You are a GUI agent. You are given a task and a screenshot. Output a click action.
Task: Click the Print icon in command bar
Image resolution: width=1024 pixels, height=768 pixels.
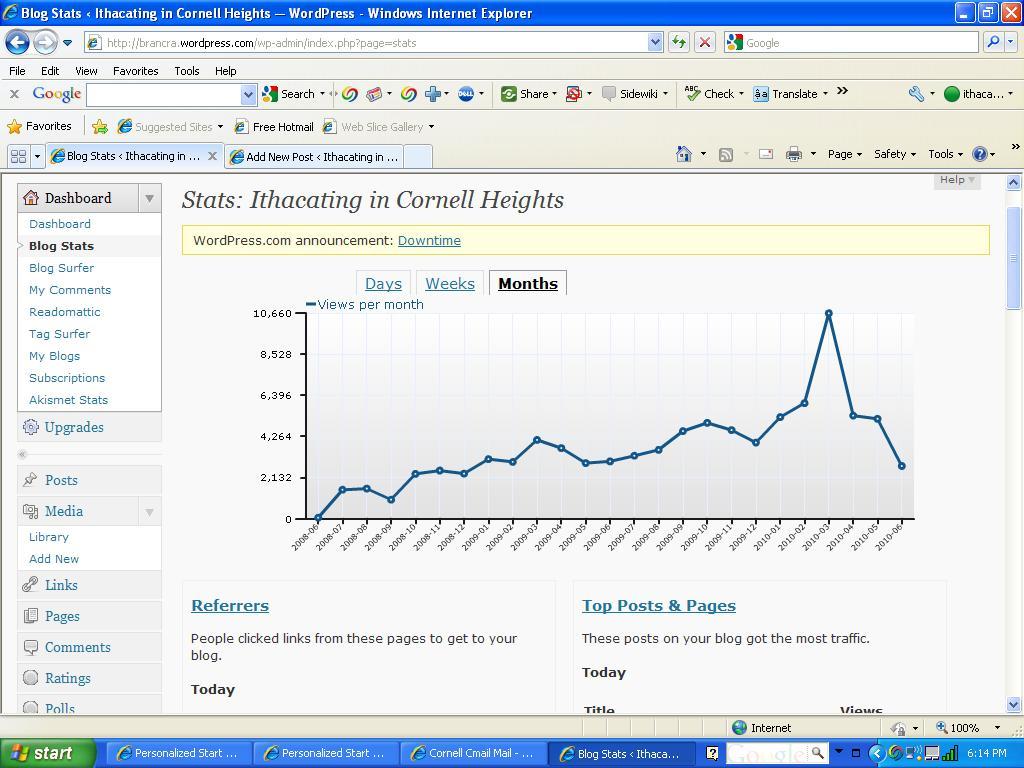click(793, 154)
